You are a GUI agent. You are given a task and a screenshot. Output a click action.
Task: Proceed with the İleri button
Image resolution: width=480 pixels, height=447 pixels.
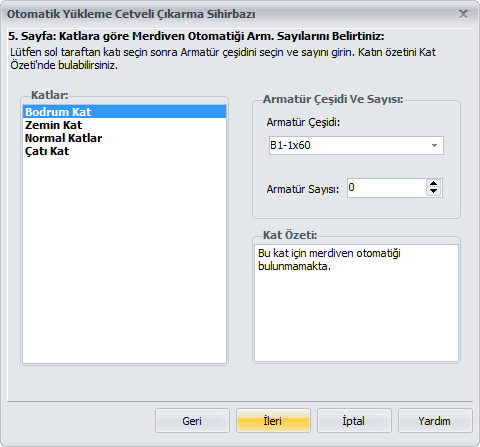coord(273,421)
